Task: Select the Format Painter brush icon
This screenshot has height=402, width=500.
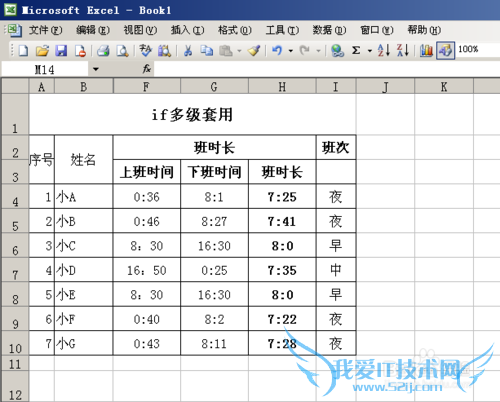Action: [x=254, y=51]
